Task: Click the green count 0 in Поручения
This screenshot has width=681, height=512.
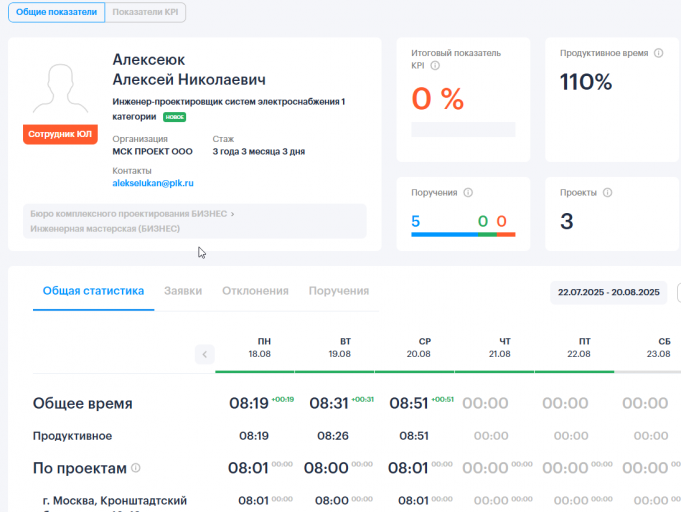Action: click(483, 221)
